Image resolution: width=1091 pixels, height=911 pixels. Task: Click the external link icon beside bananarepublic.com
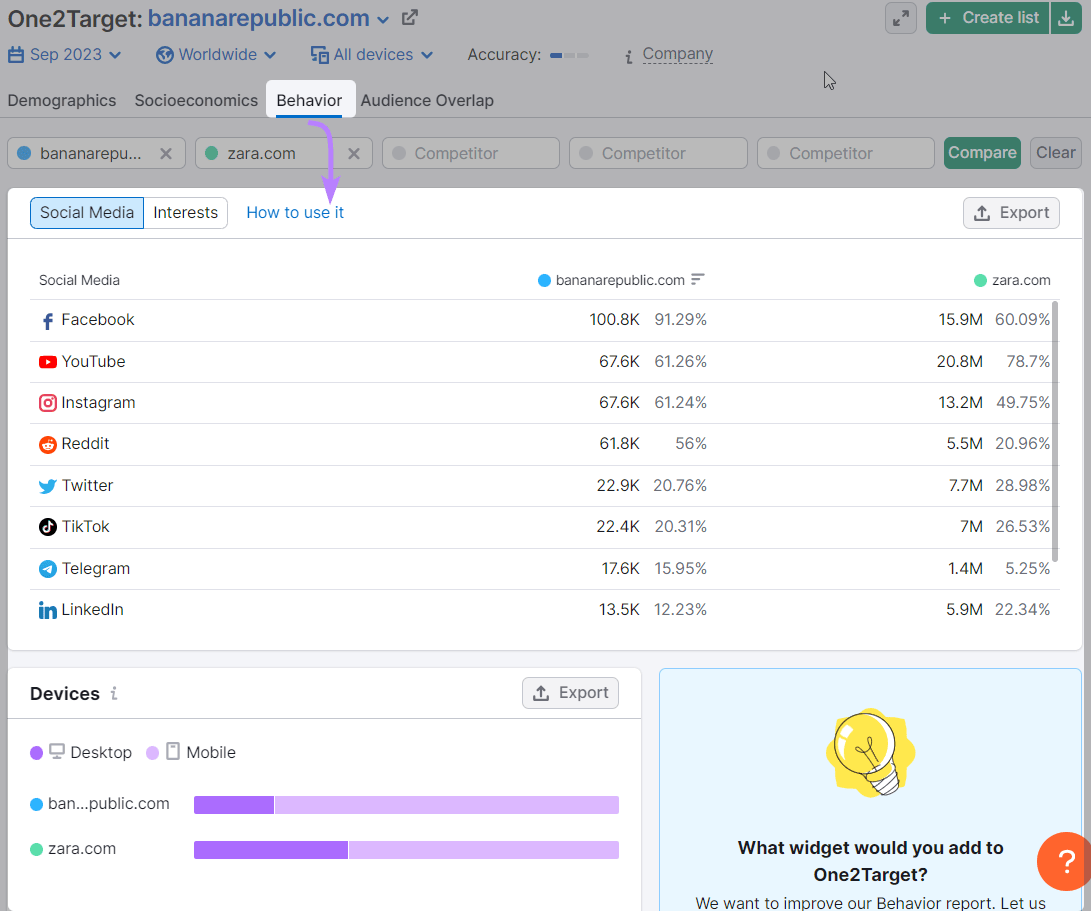coord(409,17)
